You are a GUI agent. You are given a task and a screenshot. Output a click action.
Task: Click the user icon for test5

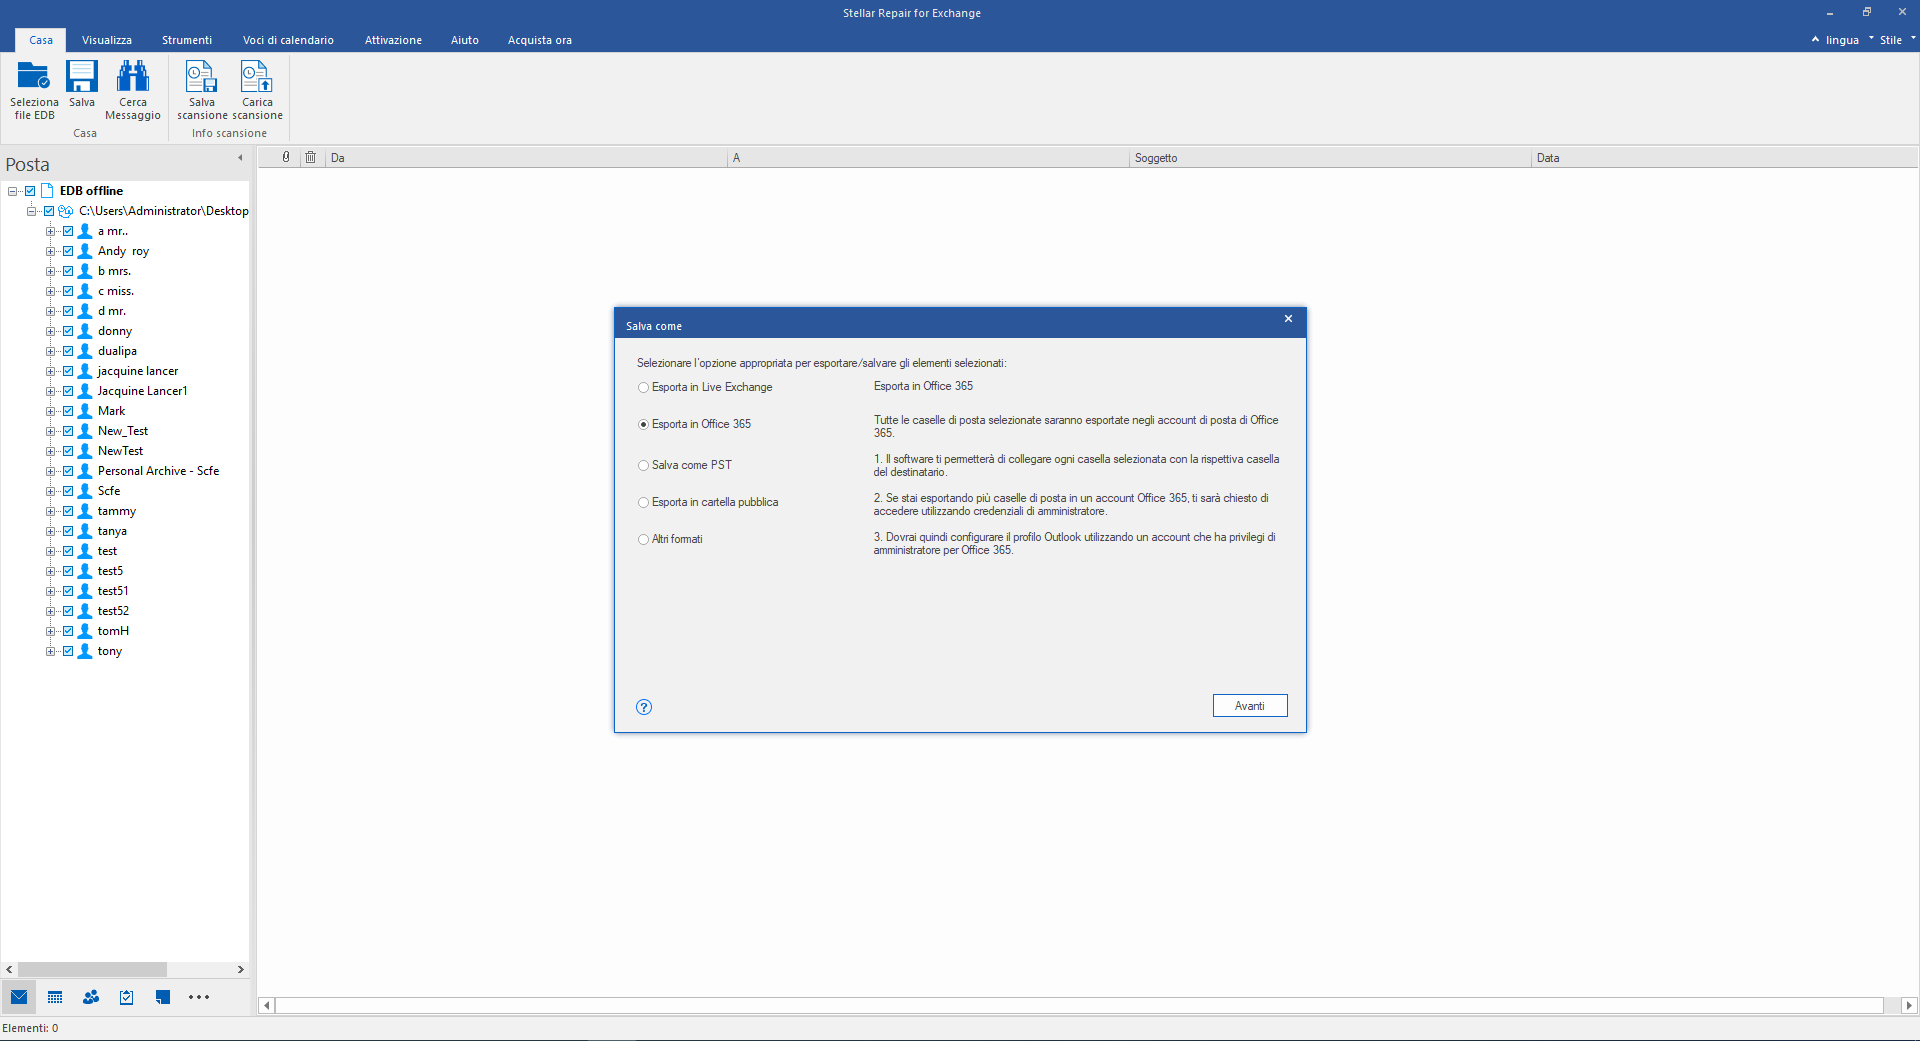pyautogui.click(x=85, y=571)
